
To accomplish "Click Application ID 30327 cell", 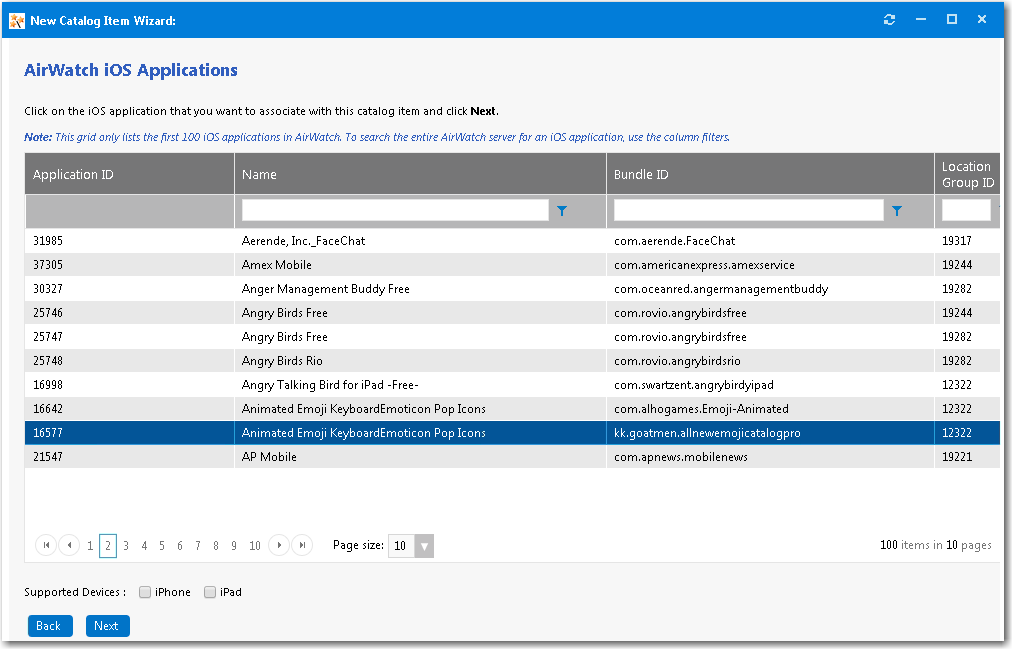I will (x=48, y=288).
